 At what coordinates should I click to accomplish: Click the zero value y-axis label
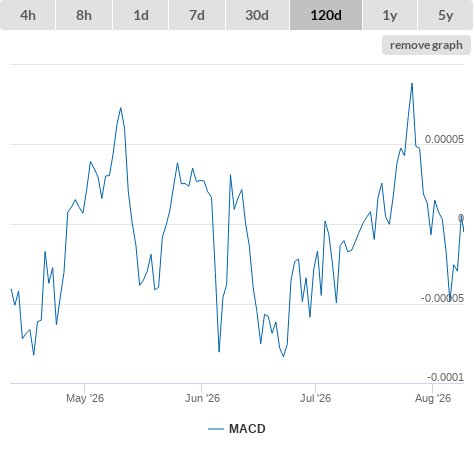tap(461, 218)
